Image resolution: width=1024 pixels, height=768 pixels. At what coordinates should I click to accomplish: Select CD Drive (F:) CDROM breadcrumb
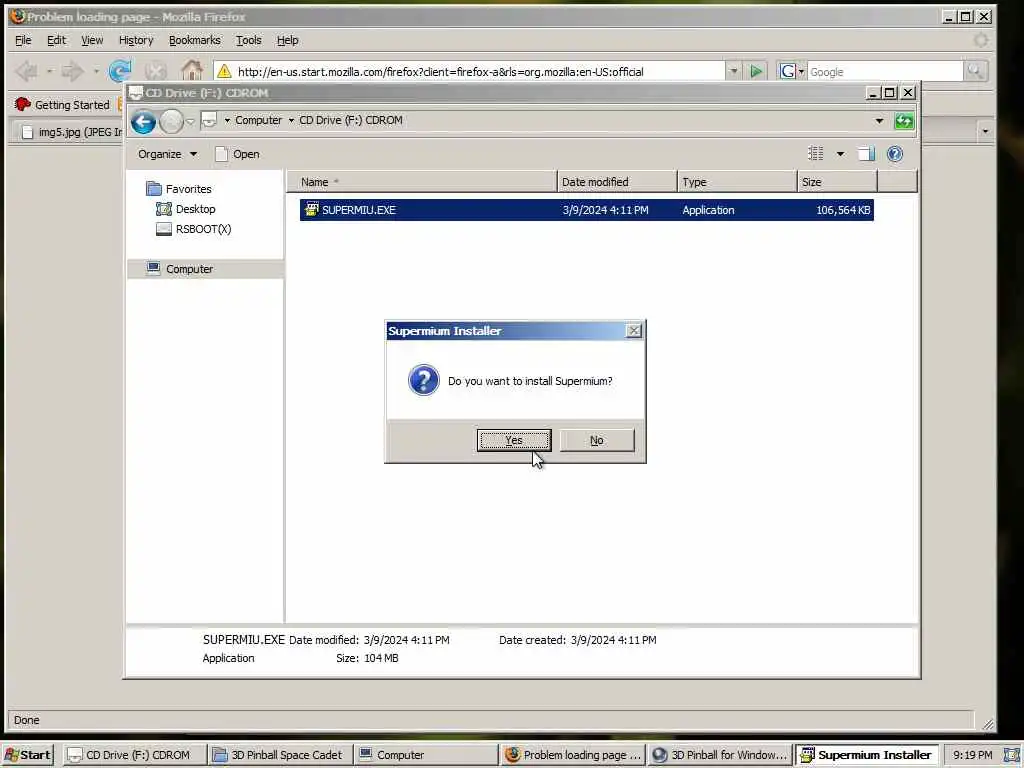pyautogui.click(x=351, y=120)
